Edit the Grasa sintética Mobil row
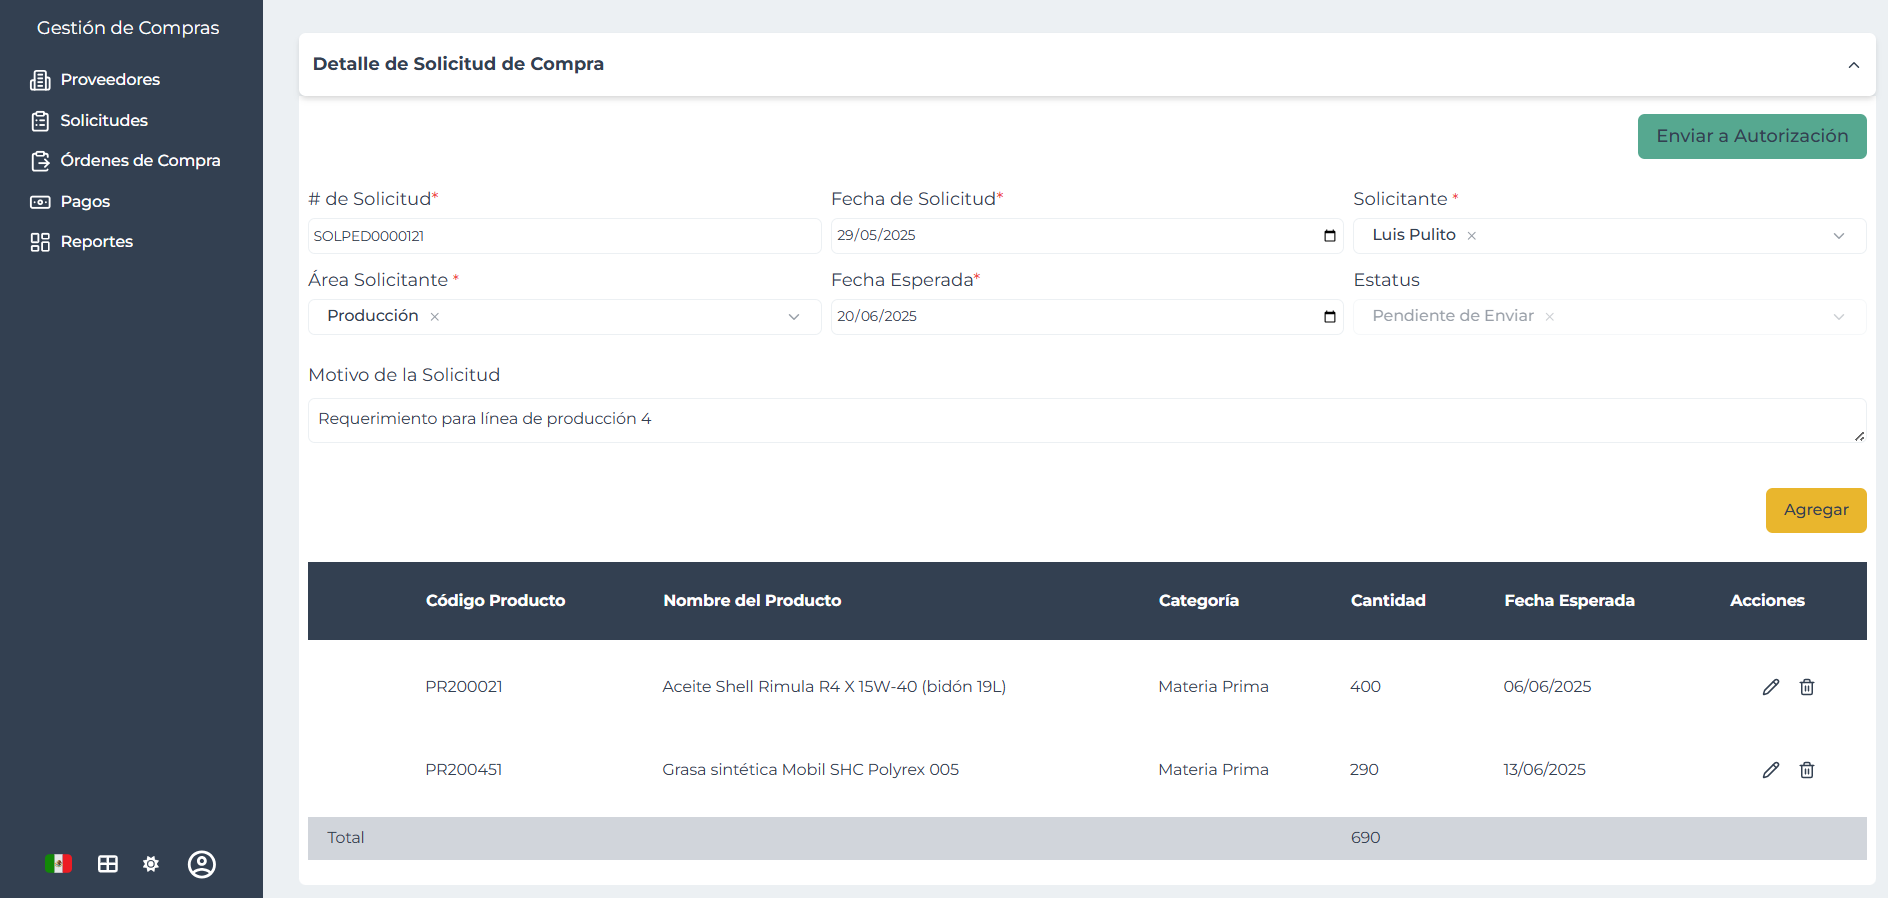 [1770, 770]
